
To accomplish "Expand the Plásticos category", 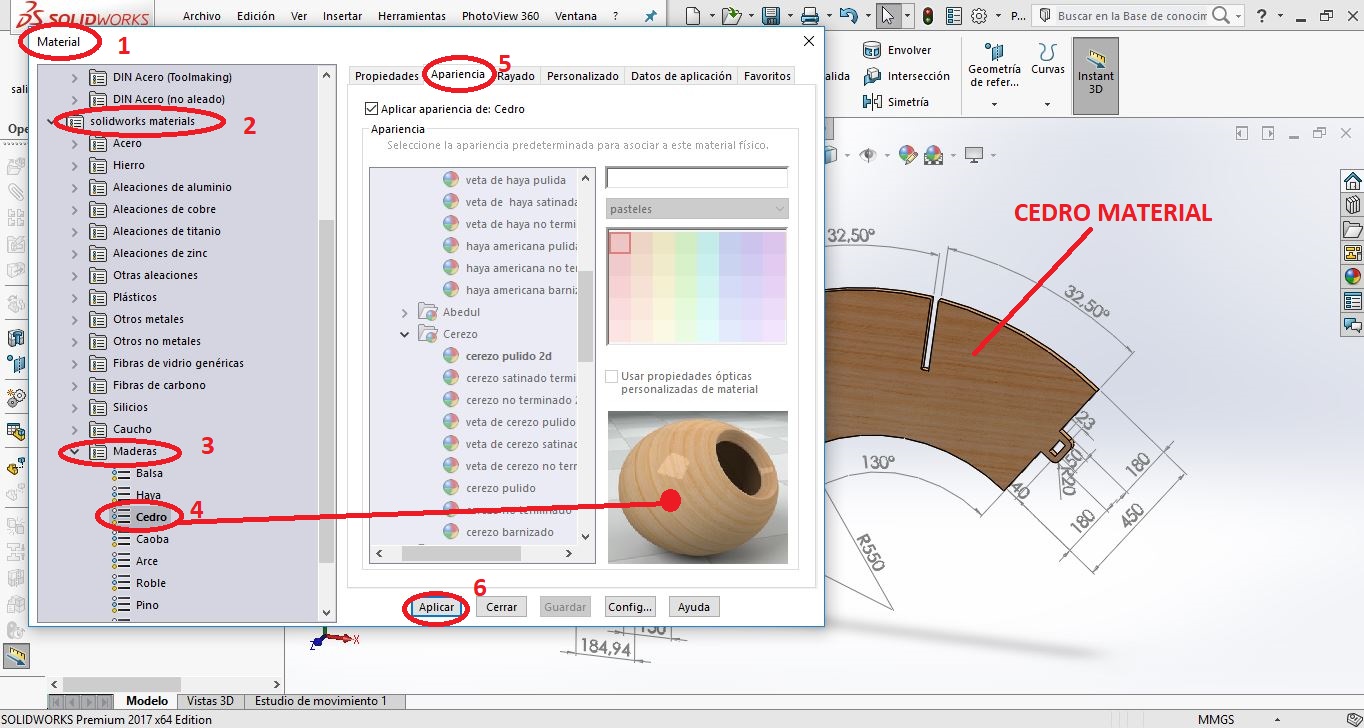I will point(74,297).
